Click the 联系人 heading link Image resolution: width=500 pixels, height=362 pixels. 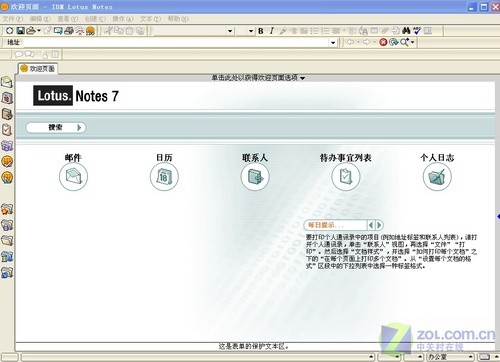255,157
